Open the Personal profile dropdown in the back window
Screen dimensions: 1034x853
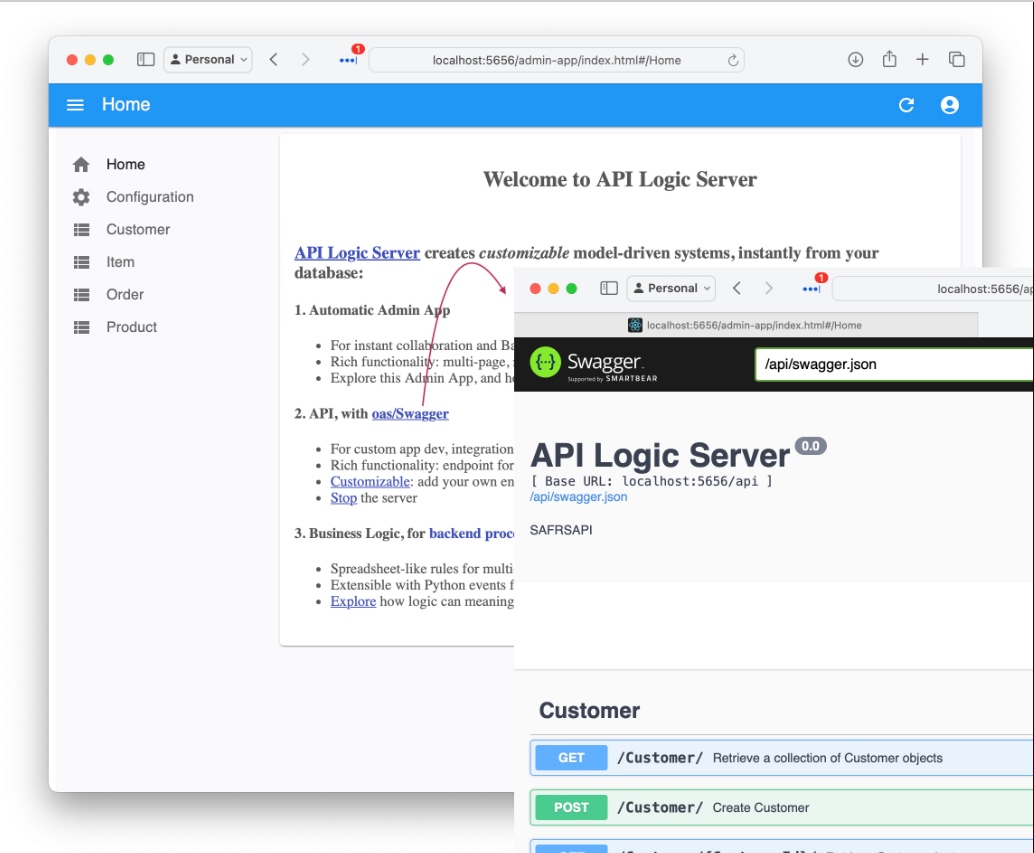(x=208, y=60)
